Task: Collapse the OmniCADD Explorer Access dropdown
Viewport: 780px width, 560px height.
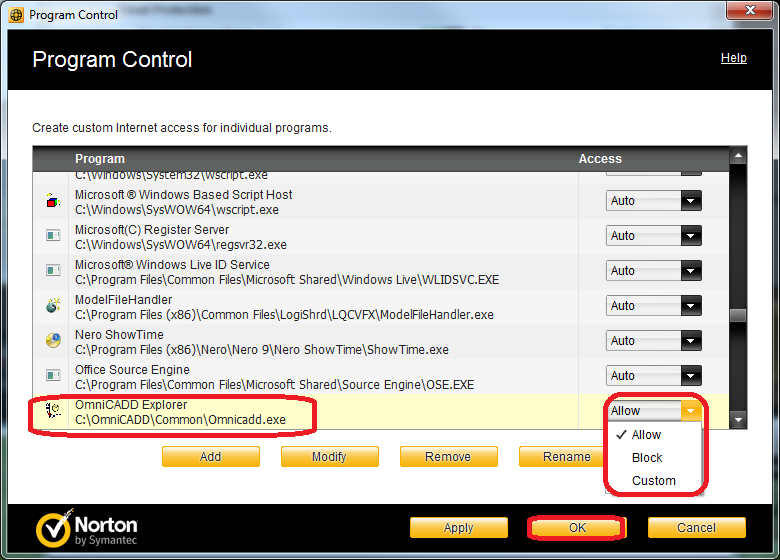Action: pos(690,411)
